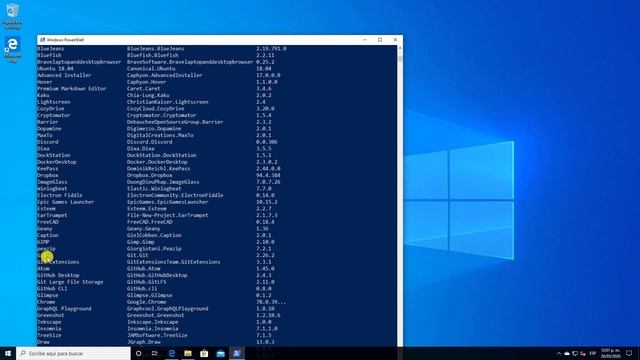Open the OneDrive cloud tray icon

click(x=567, y=353)
